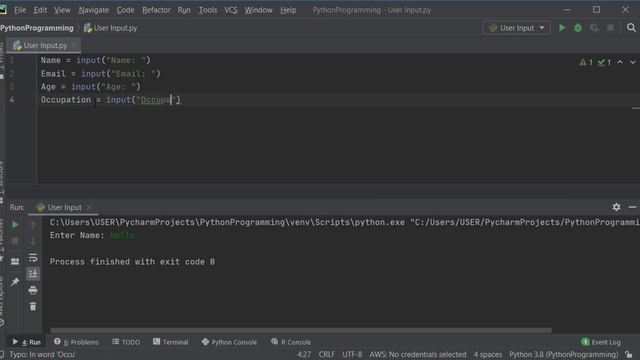Viewport: 640px width, 360px height.
Task: Hide the Run tool window
Action: click(x=632, y=207)
